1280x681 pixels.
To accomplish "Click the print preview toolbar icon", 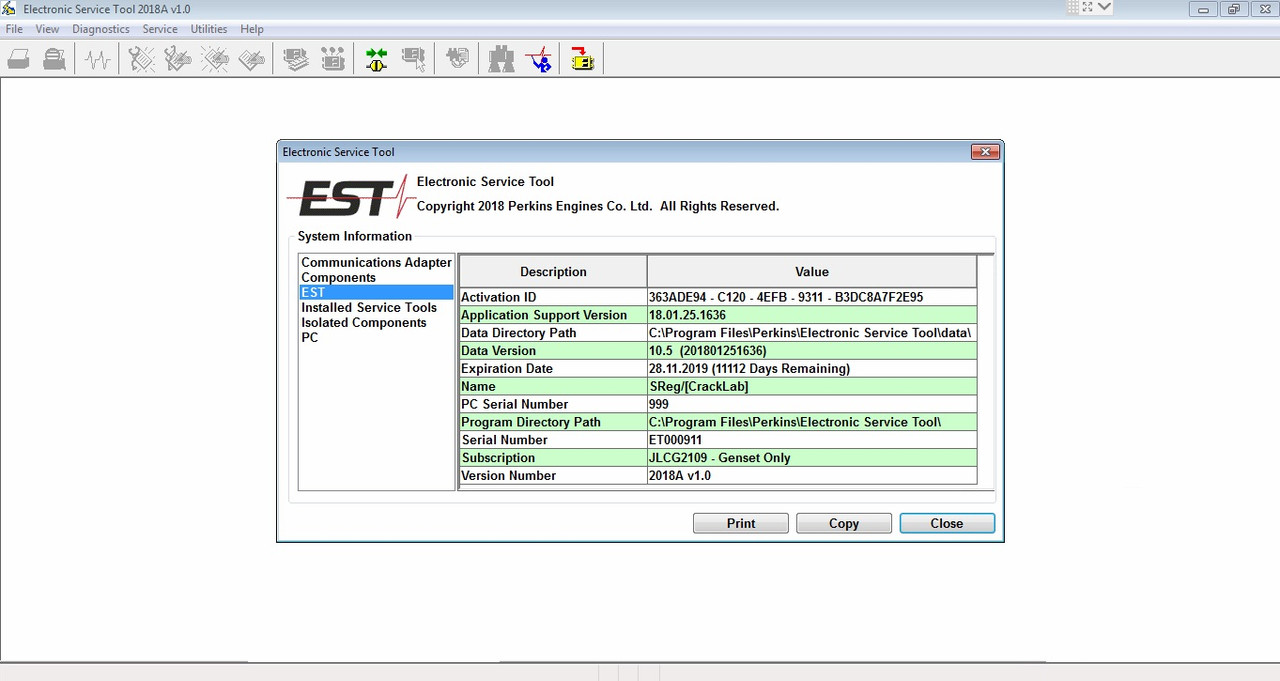I will [55, 60].
